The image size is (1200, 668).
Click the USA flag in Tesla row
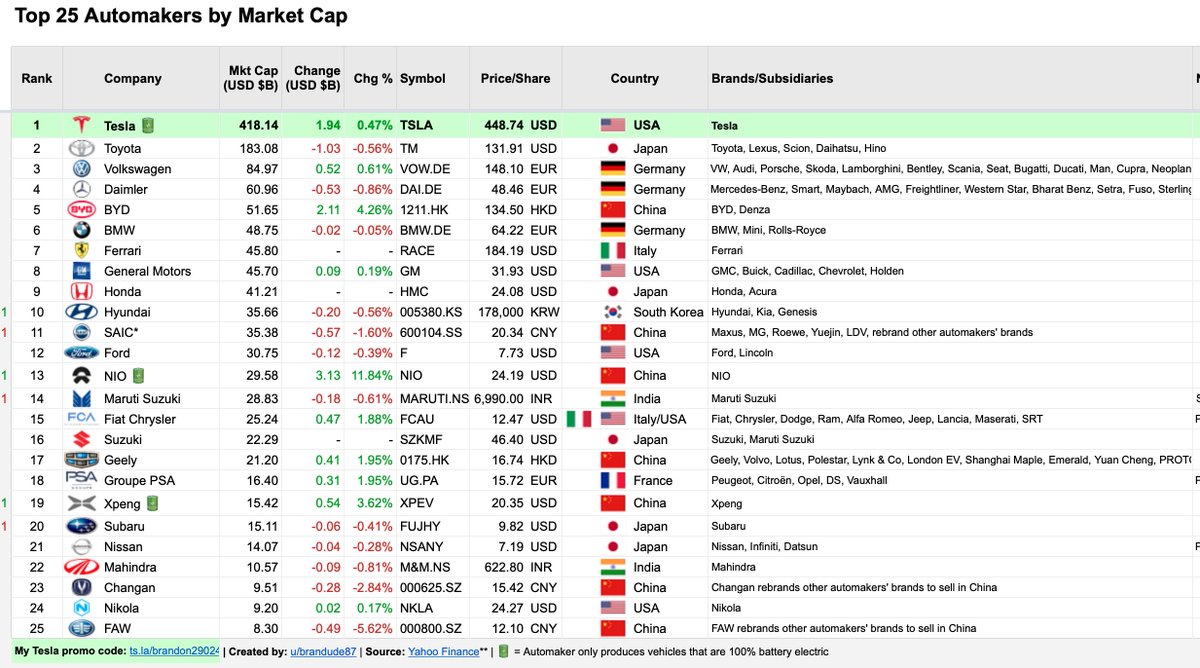click(613, 125)
